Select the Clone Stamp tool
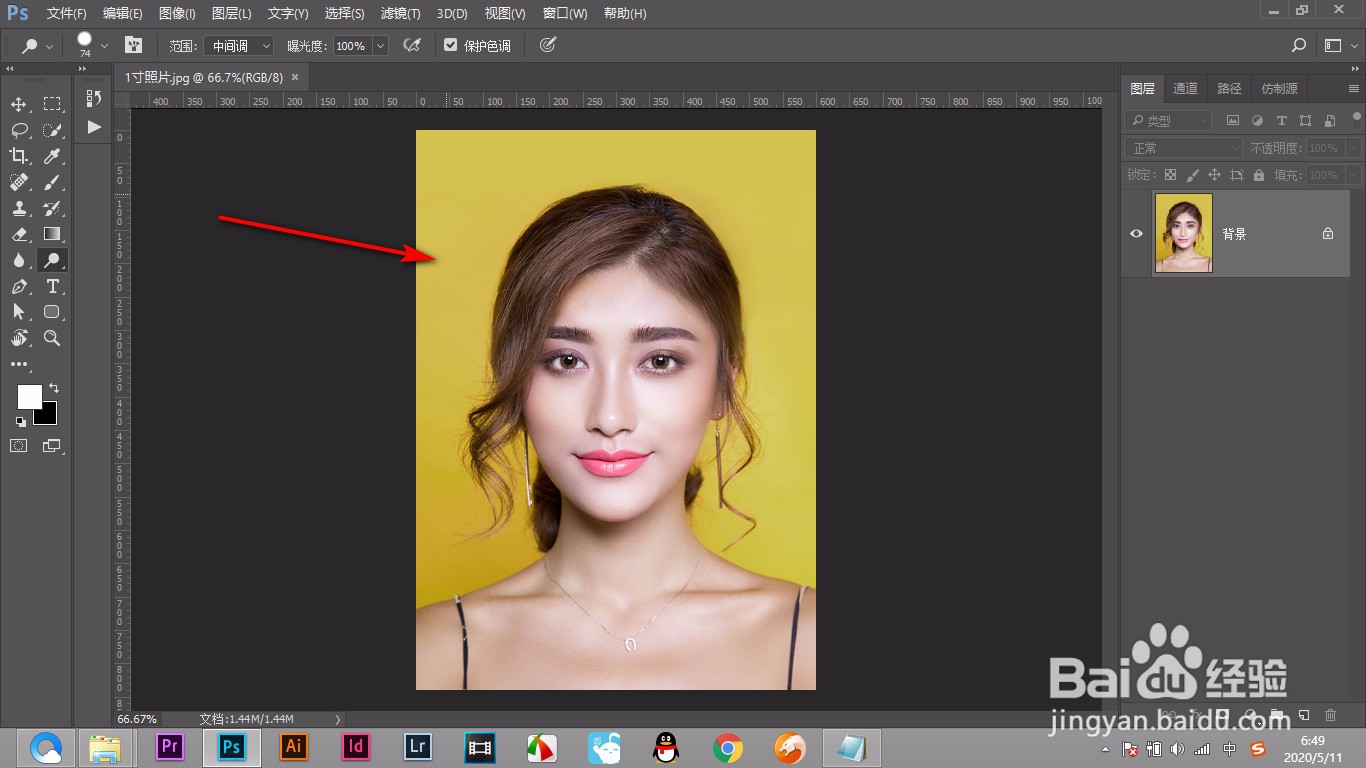The width and height of the screenshot is (1366, 768). (x=19, y=208)
